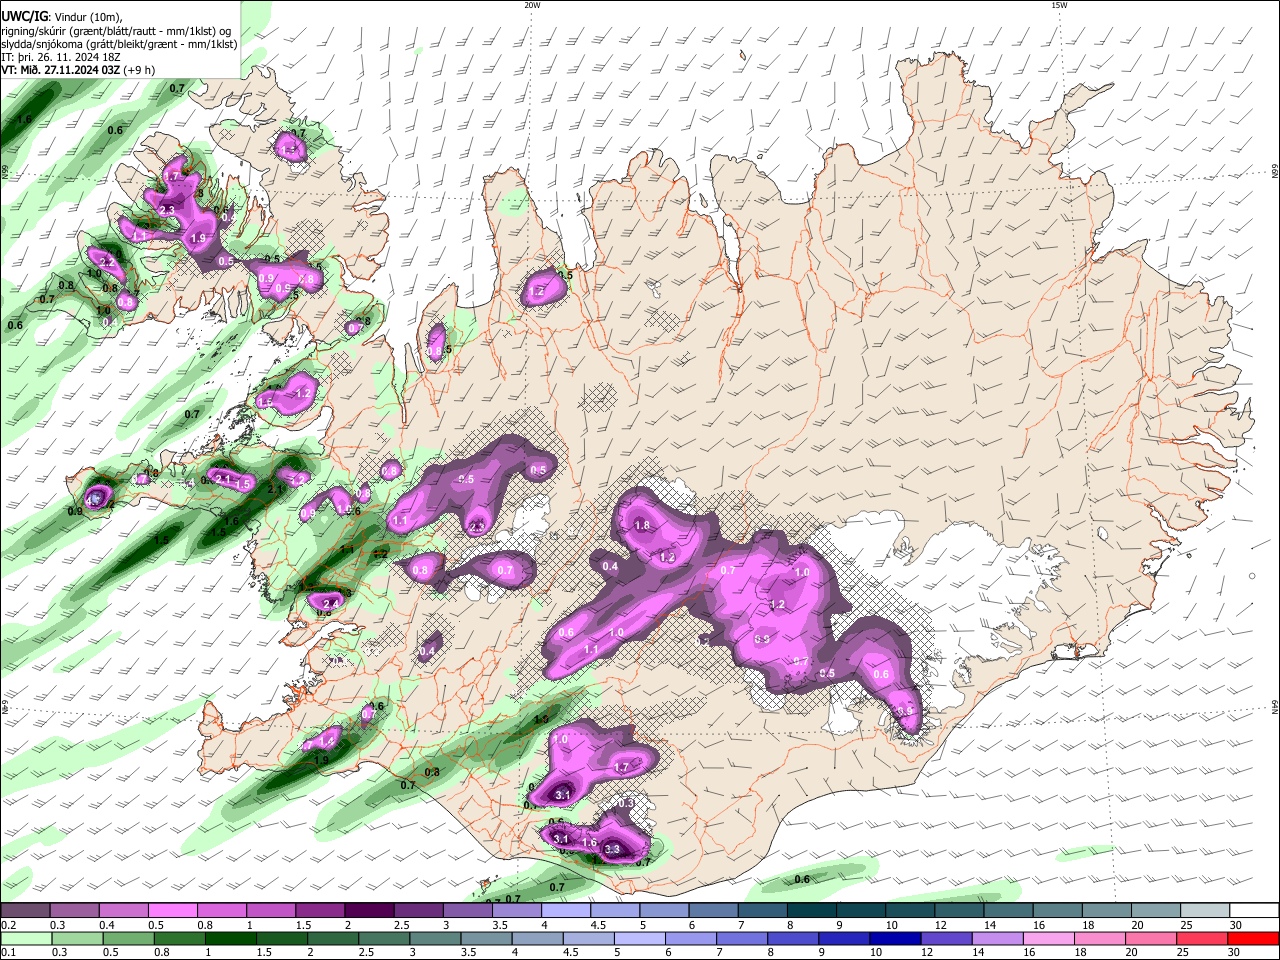Click the dark teal 8 snow scale swatch
Image resolution: width=1280 pixels, height=960 pixels.
(812, 911)
